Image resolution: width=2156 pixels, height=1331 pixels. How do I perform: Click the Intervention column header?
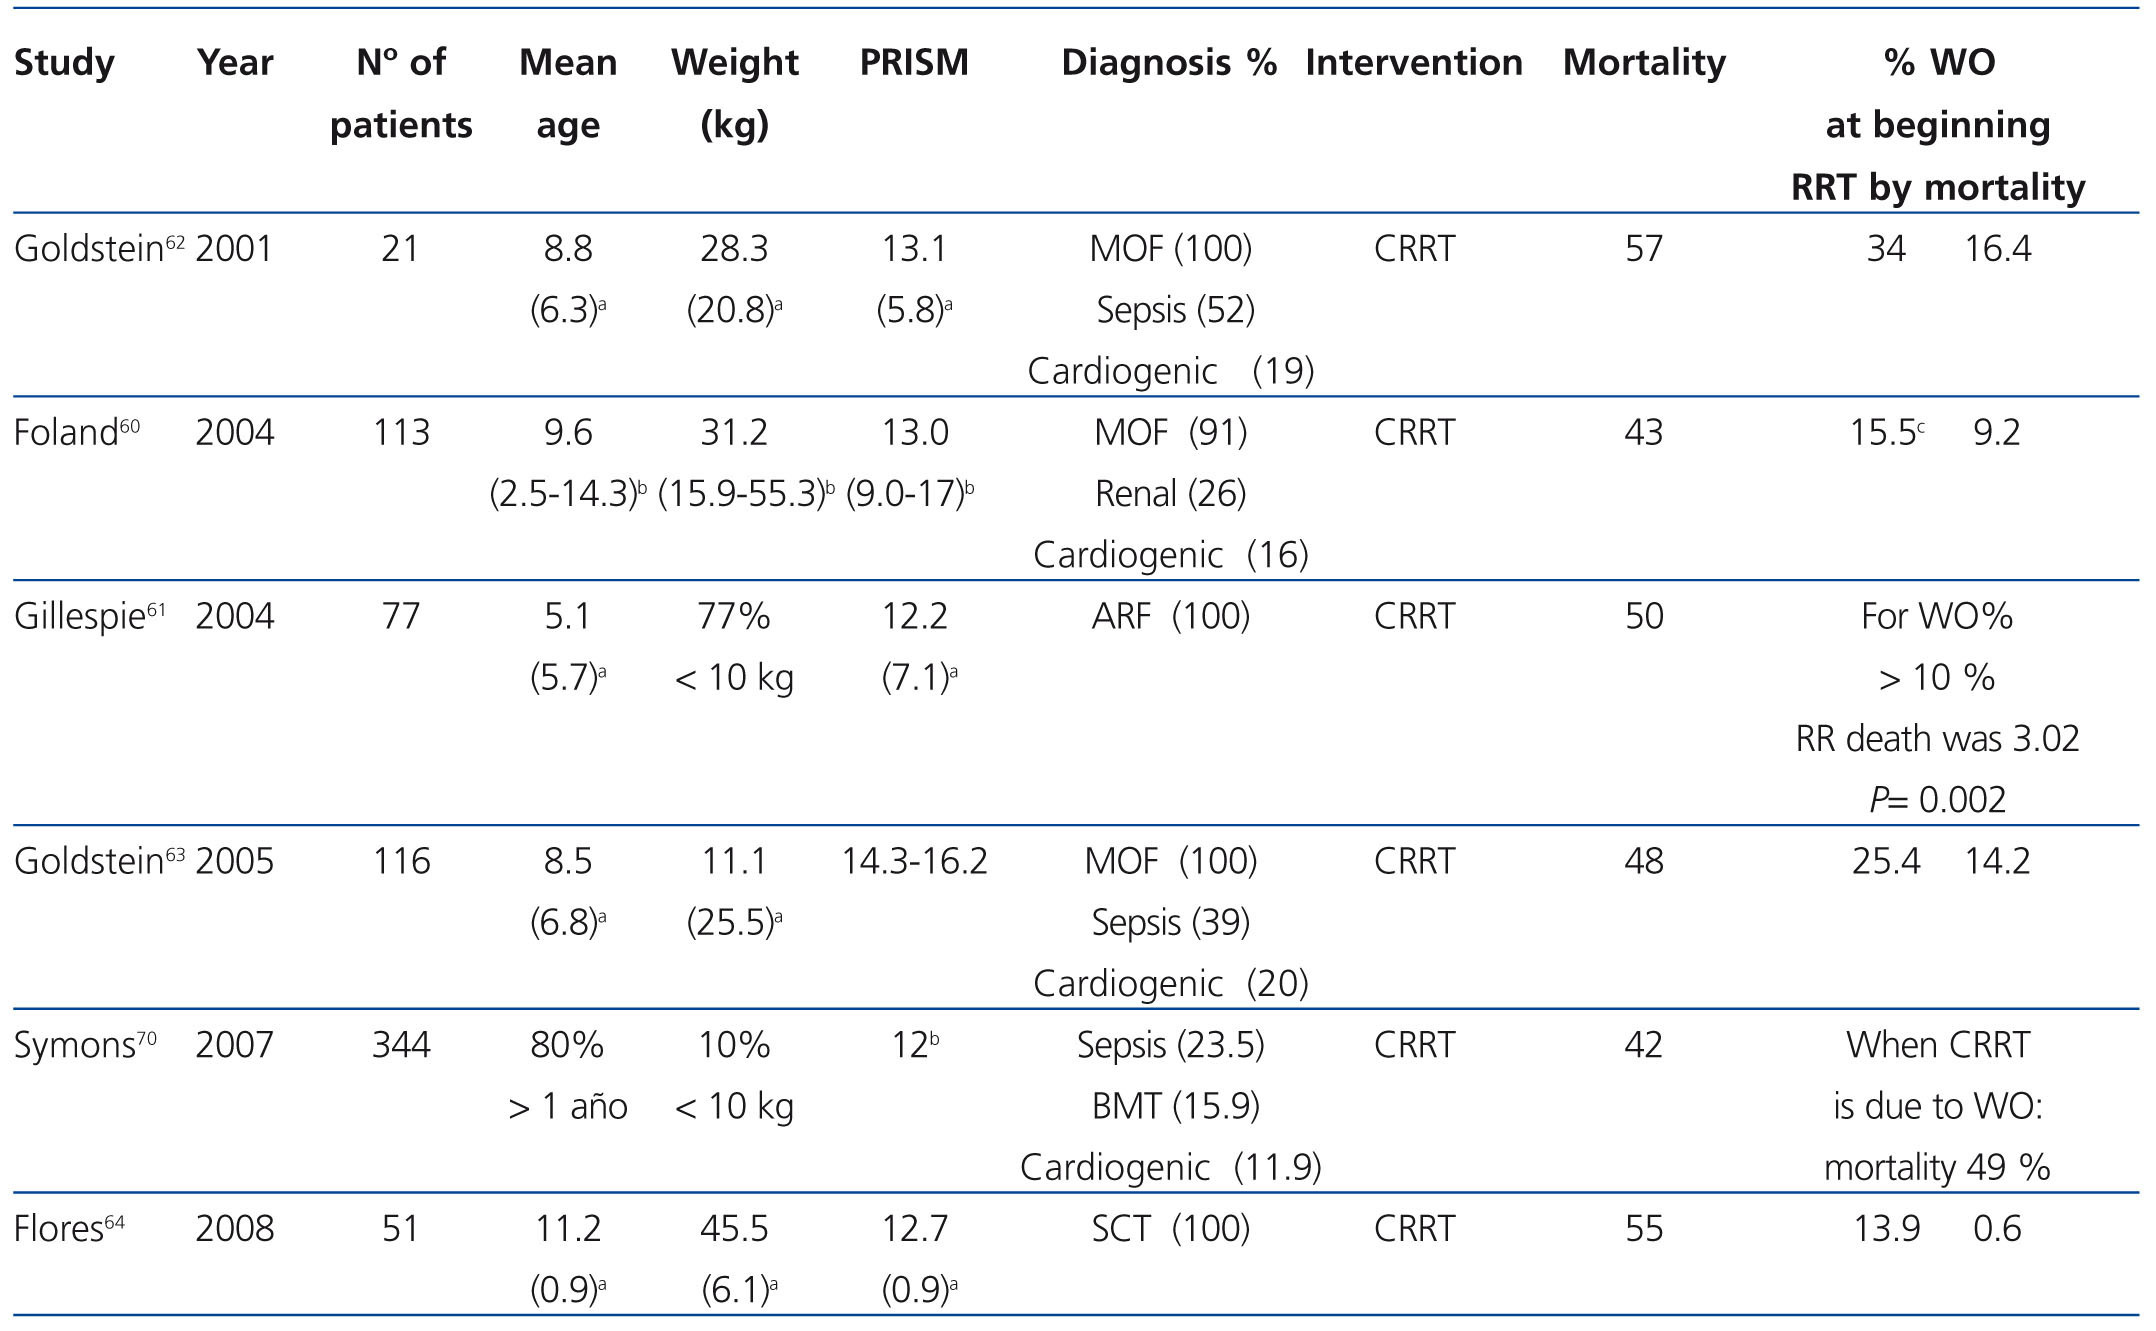click(1413, 63)
